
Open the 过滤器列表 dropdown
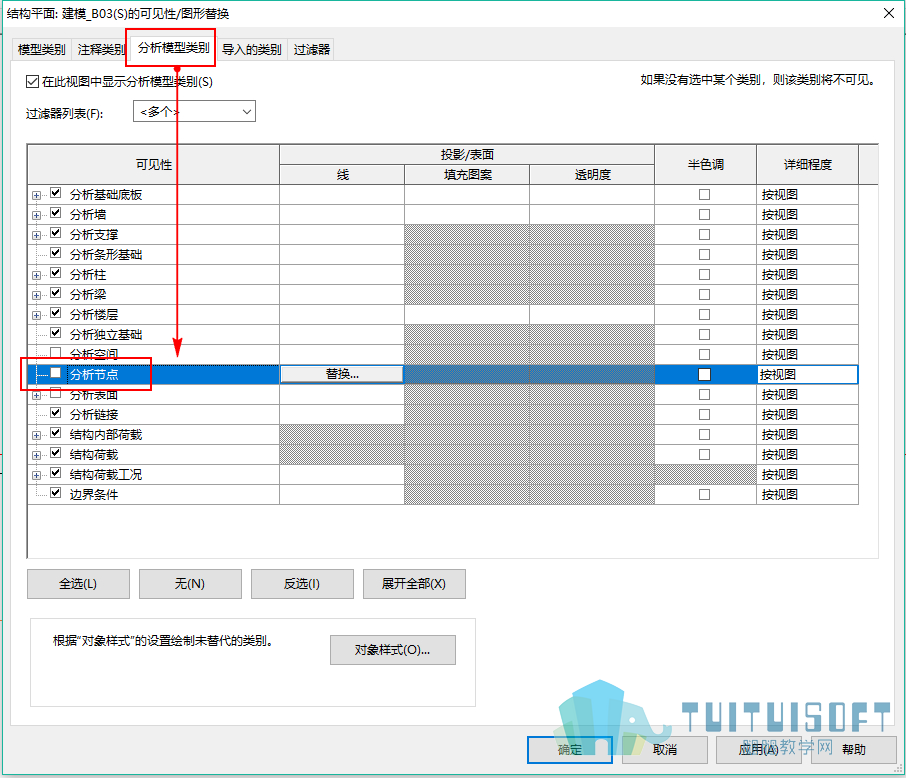click(194, 112)
